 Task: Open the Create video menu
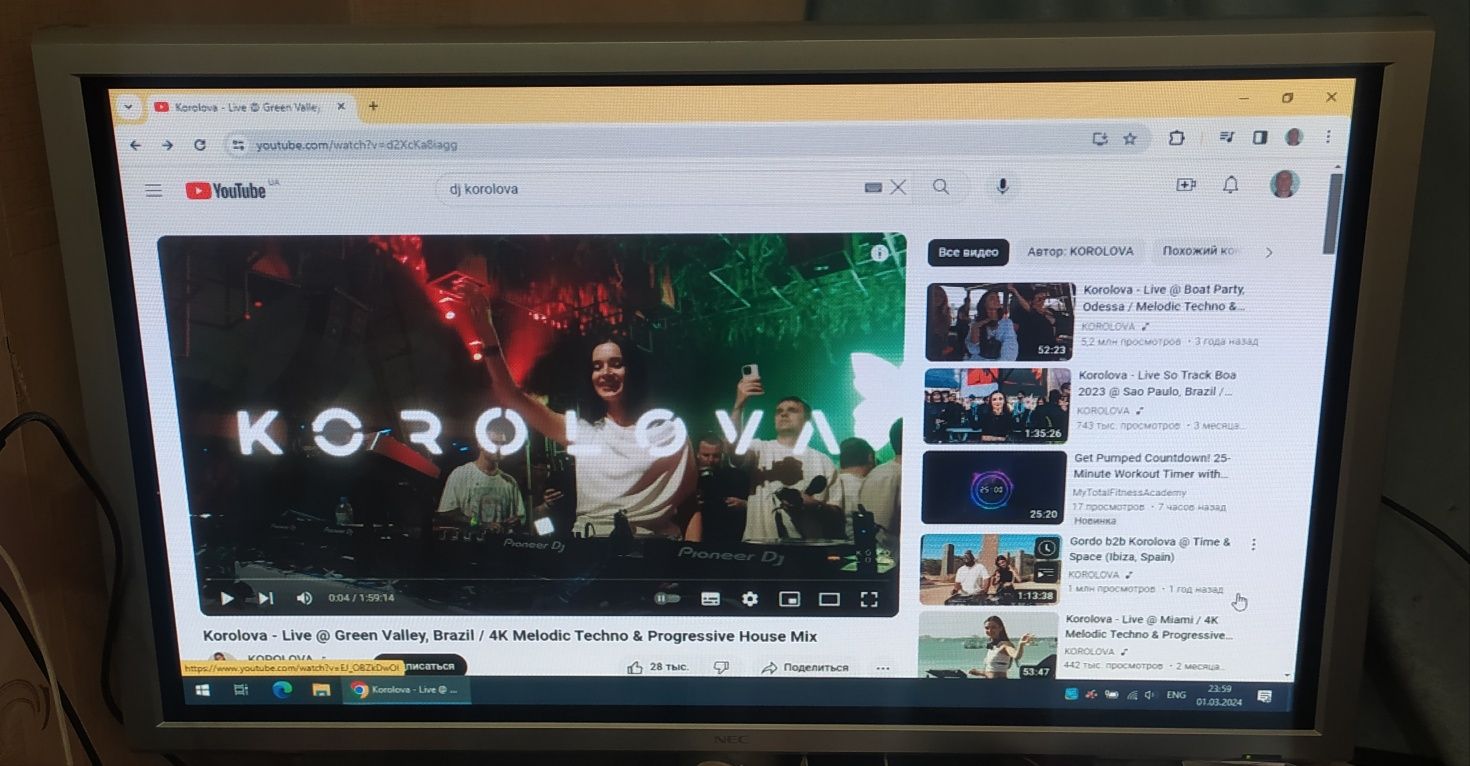[1186, 185]
